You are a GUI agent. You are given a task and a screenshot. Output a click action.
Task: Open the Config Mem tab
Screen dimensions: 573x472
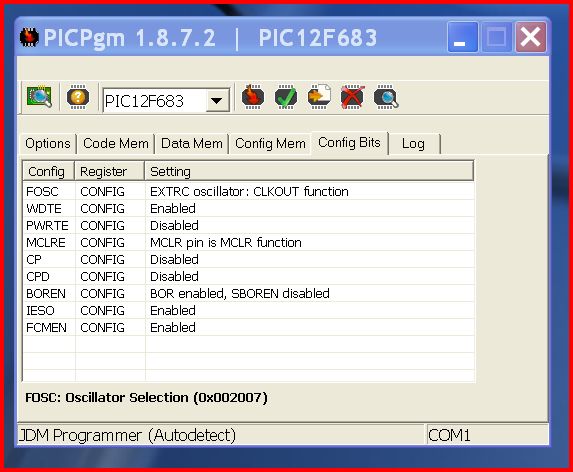[x=270, y=144]
